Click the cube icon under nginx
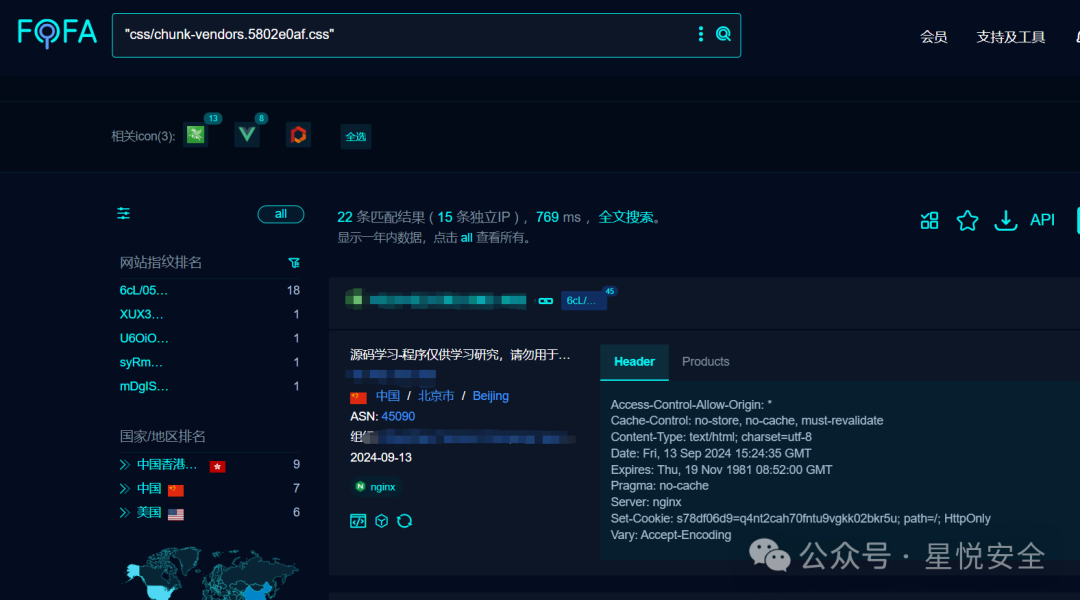The image size is (1080, 600). click(x=382, y=521)
